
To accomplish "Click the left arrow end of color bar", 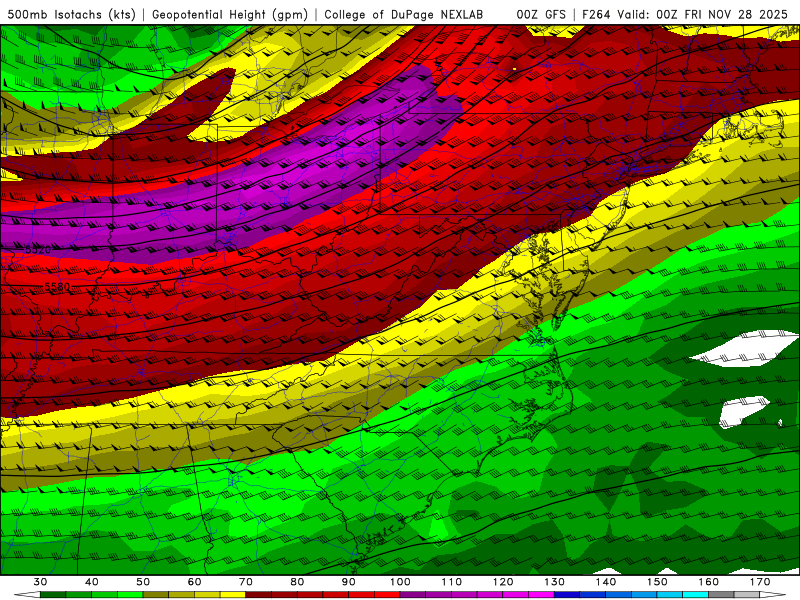I will 27,595.
